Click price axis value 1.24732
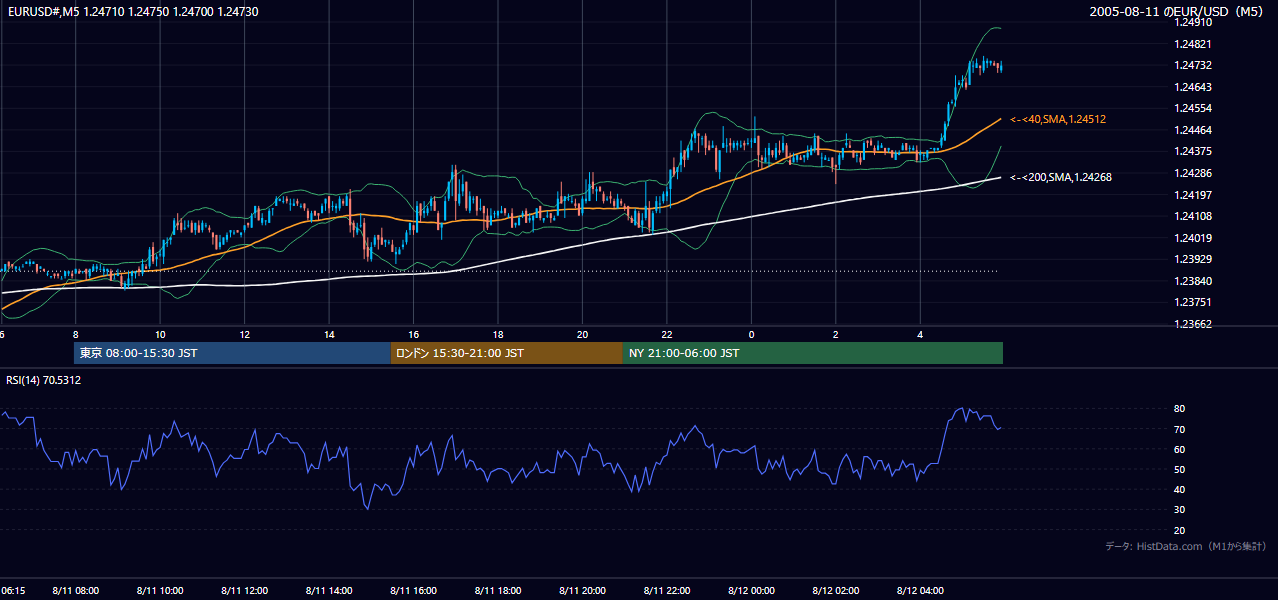1278x600 pixels. (1194, 65)
